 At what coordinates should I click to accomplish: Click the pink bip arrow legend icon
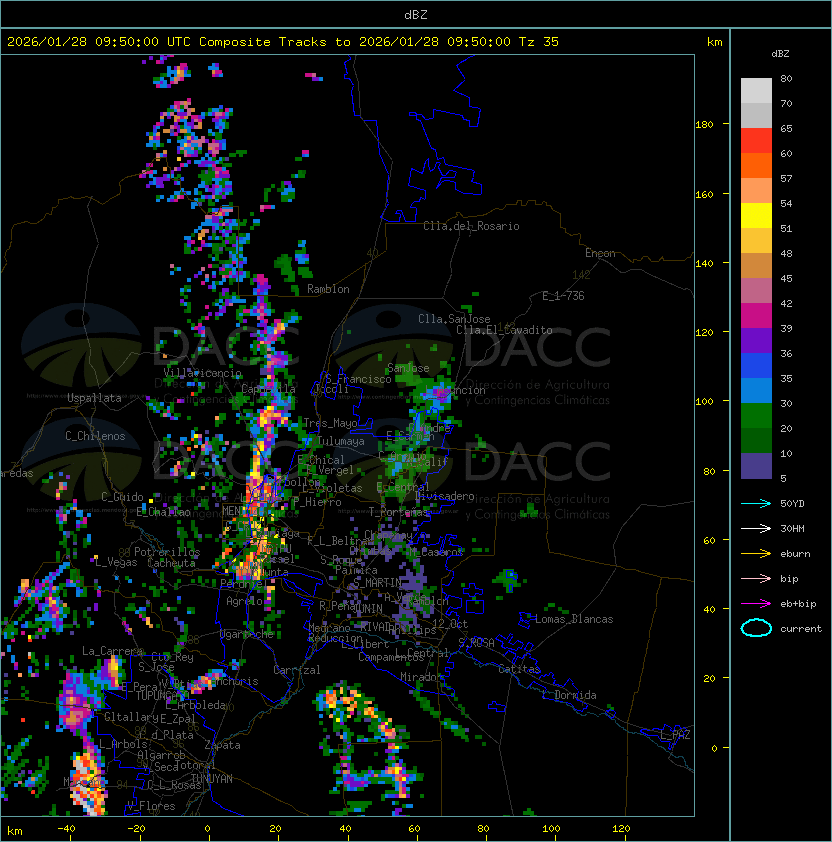[756, 578]
